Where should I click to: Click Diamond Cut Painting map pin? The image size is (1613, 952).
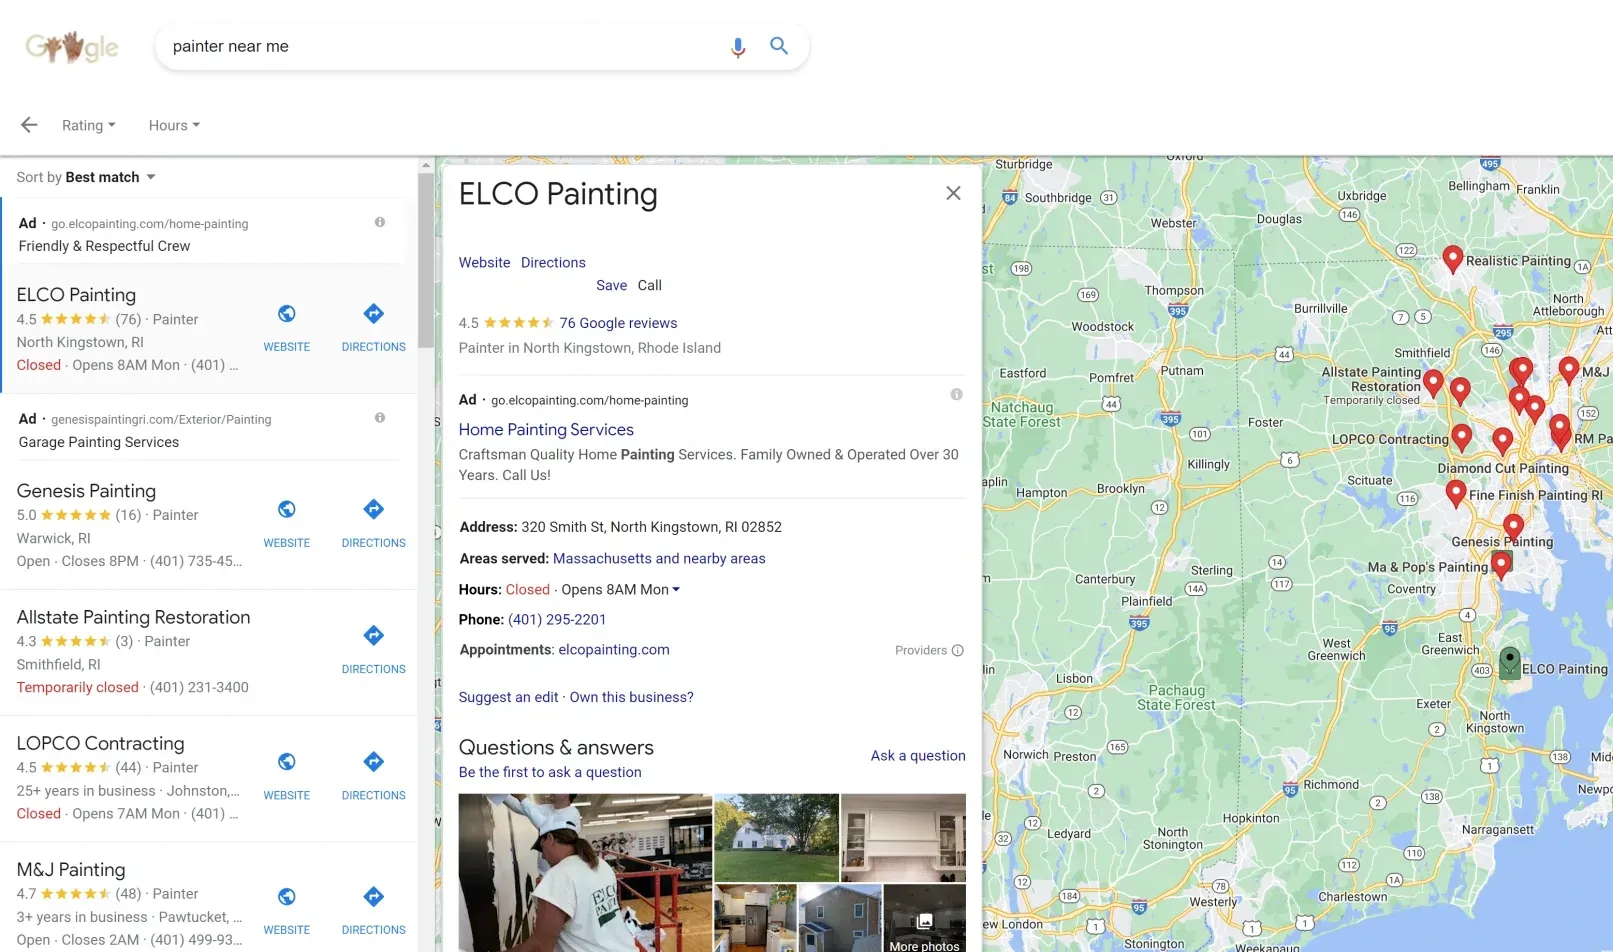tap(1502, 441)
